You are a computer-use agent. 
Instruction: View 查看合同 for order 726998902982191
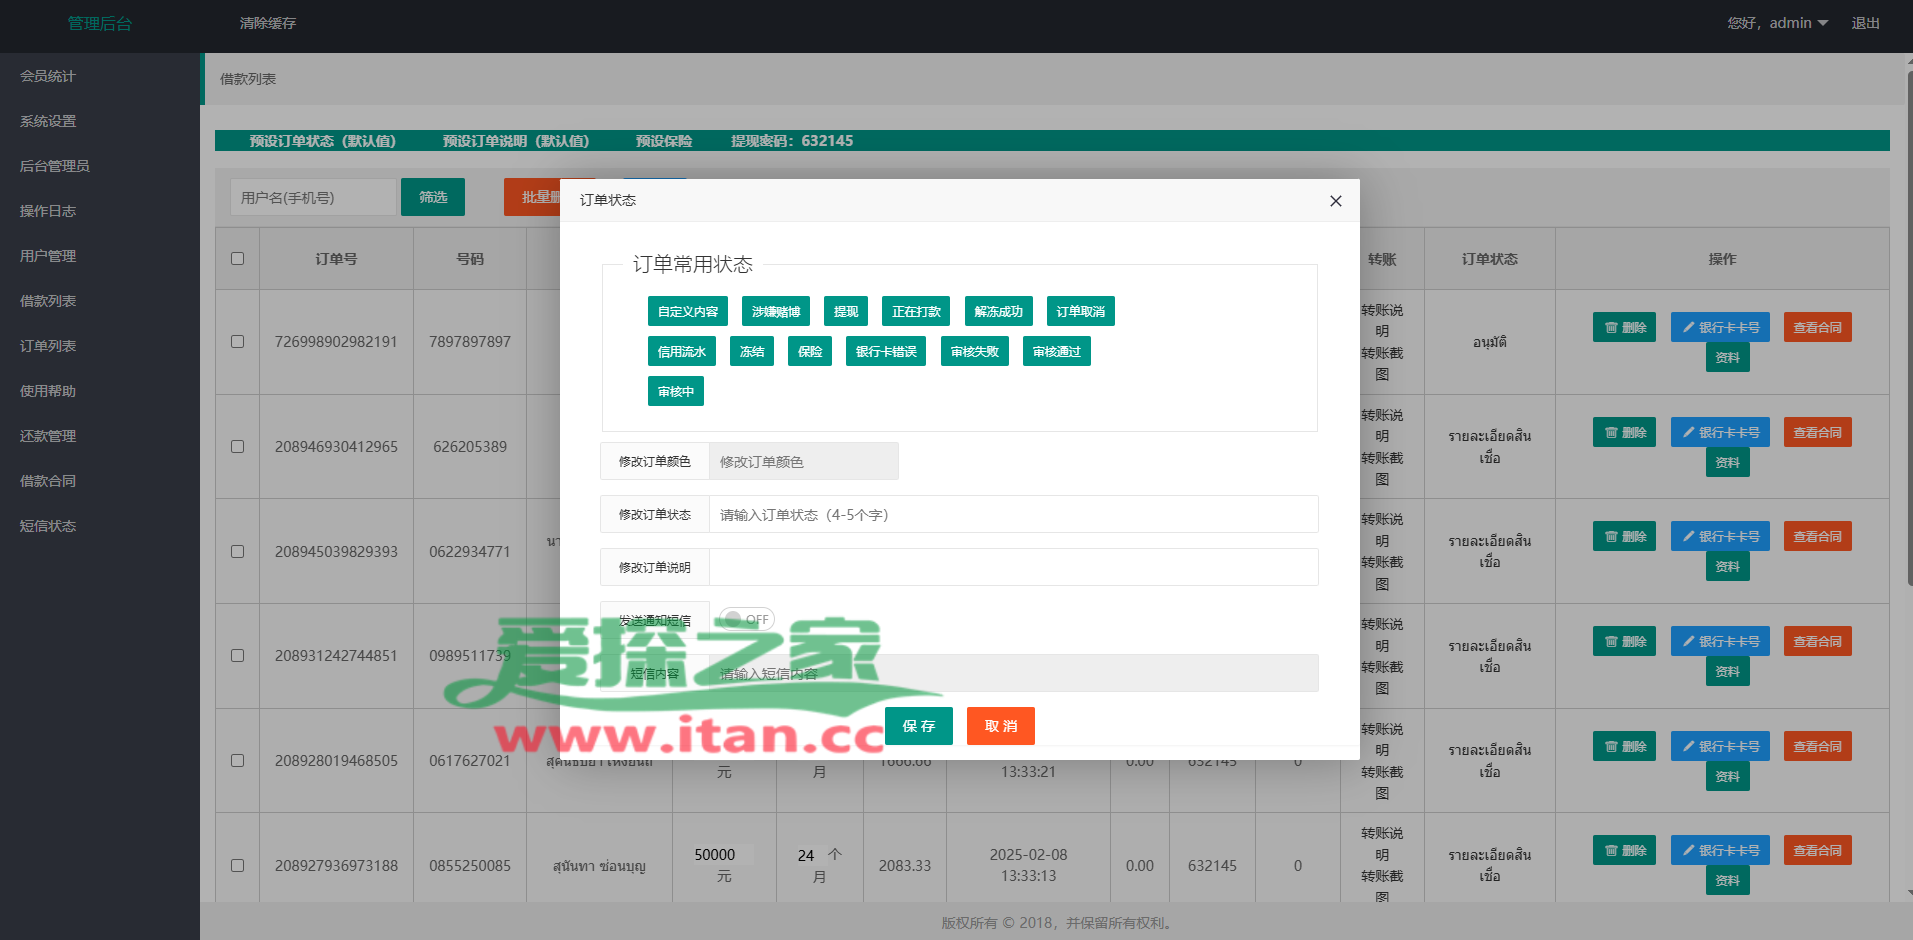point(1817,327)
